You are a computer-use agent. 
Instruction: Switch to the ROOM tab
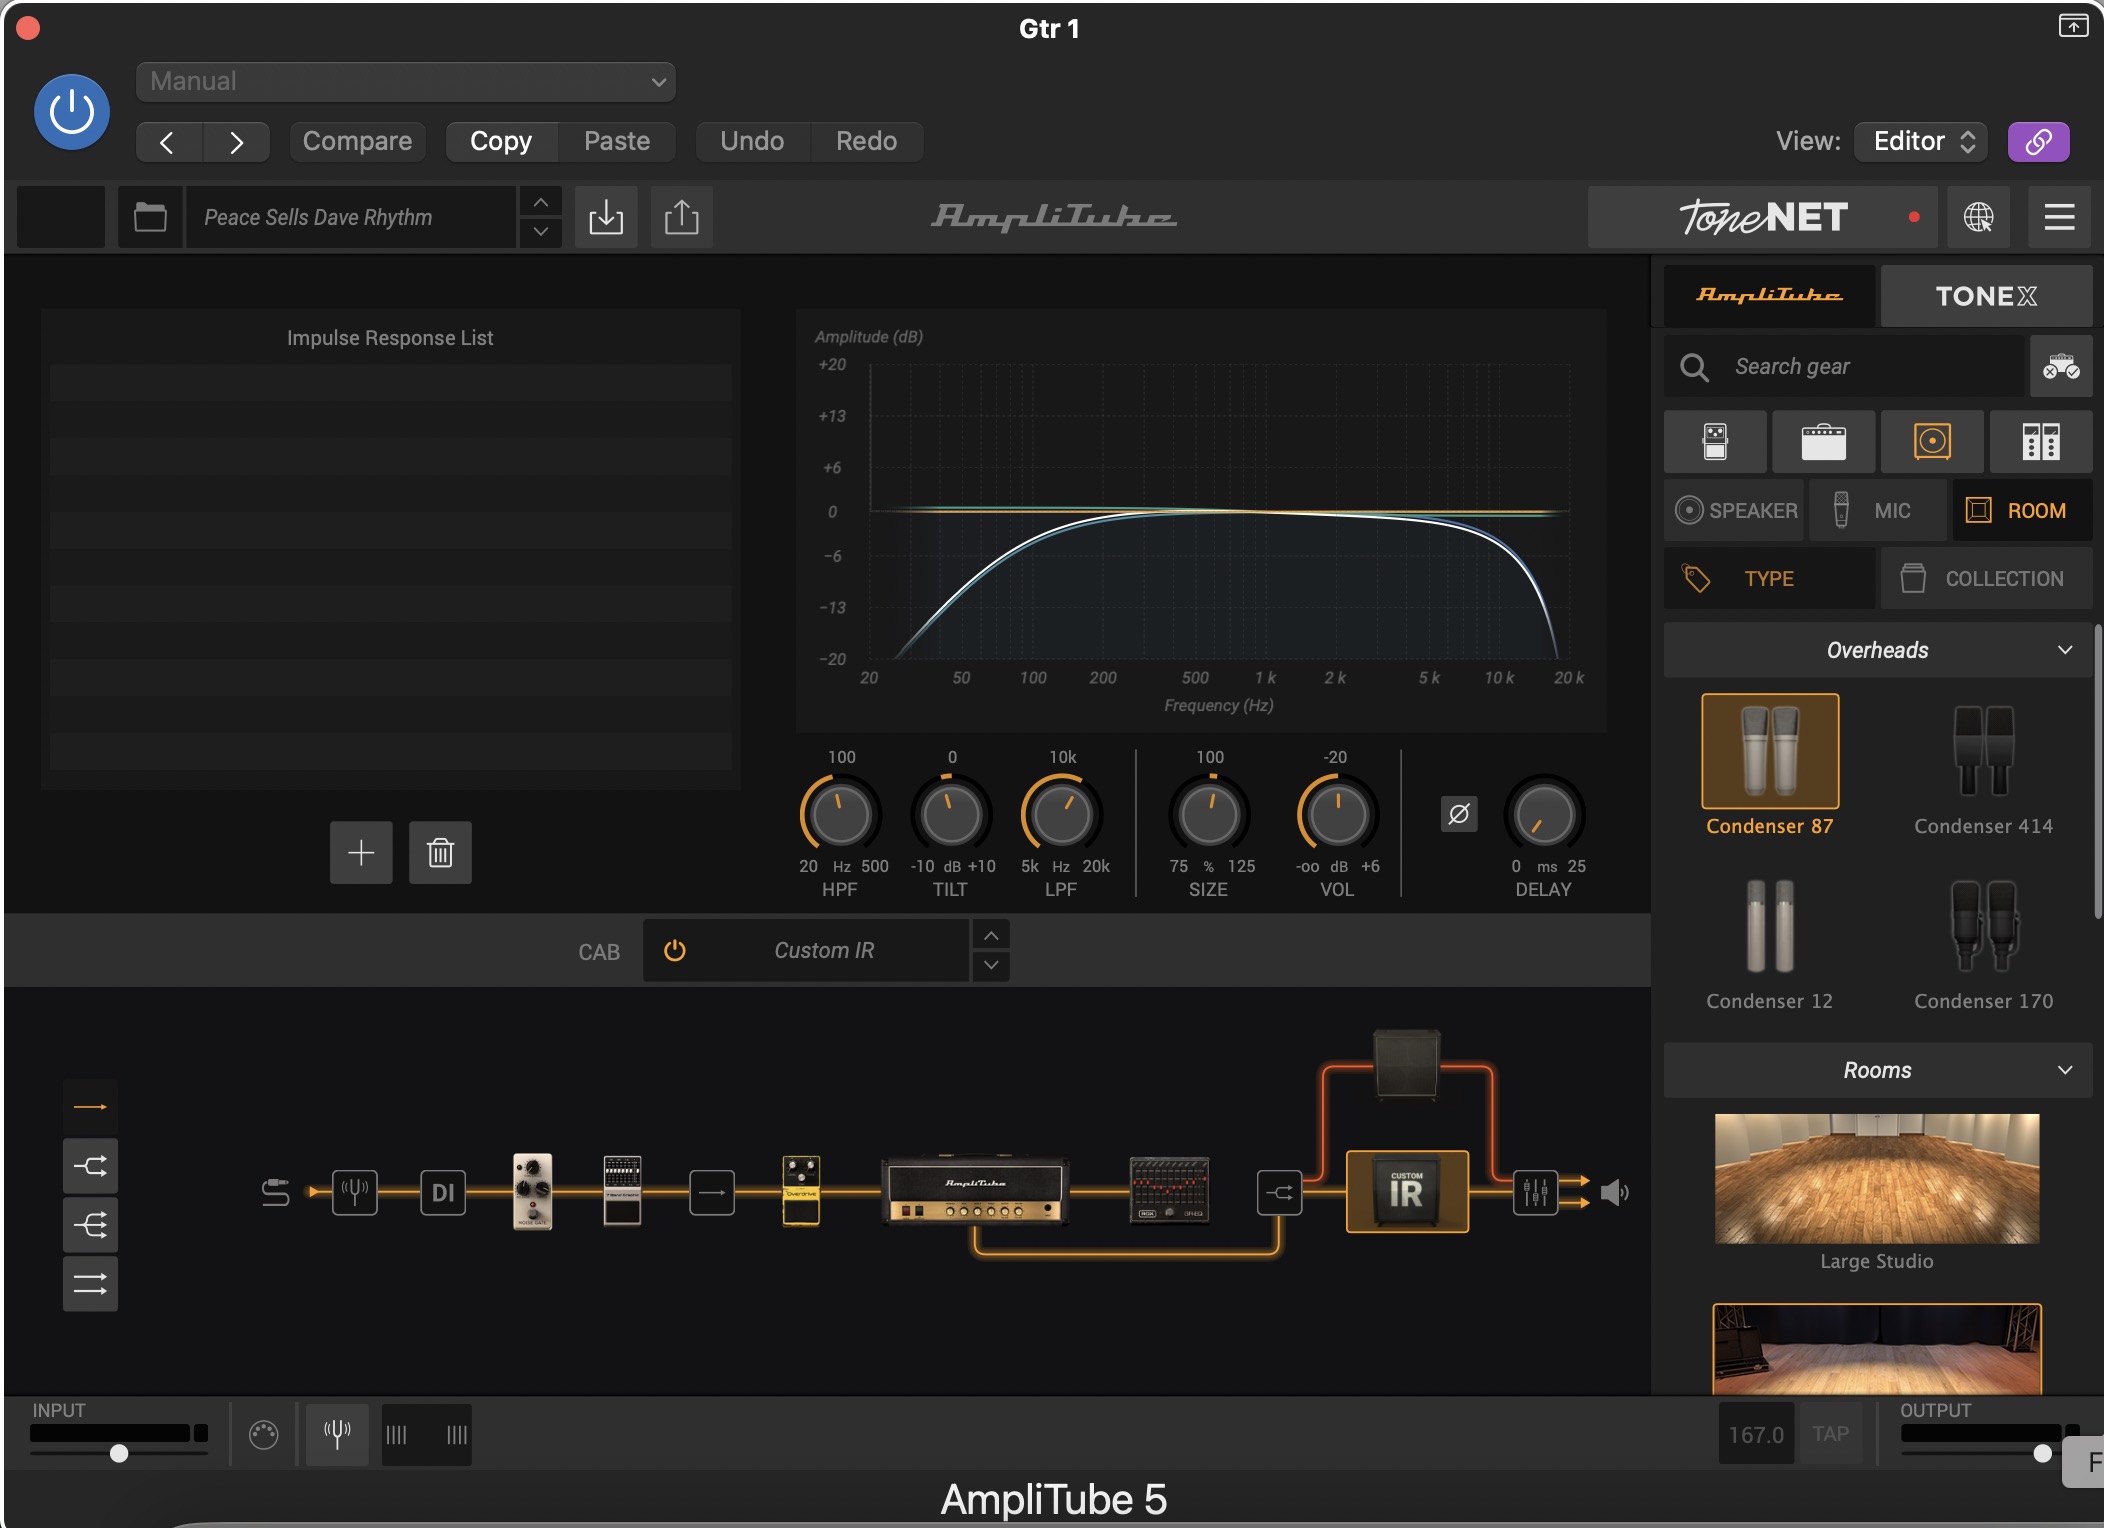coord(2023,510)
